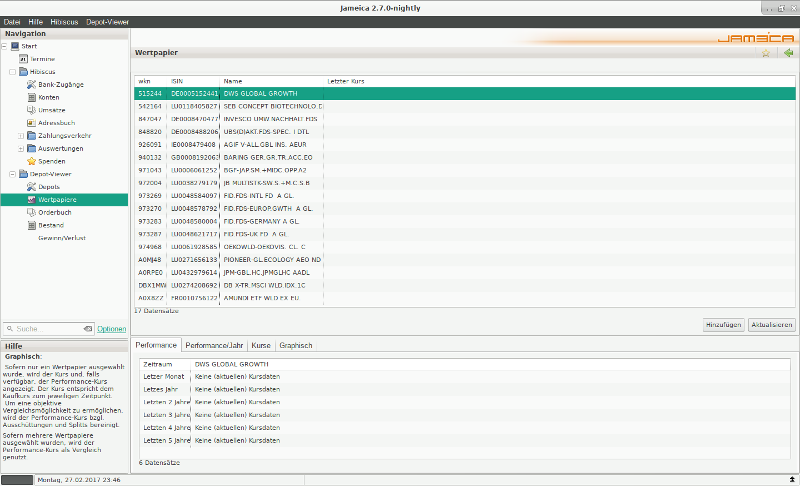
Task: Switch to the Kurse tab
Action: (261, 345)
